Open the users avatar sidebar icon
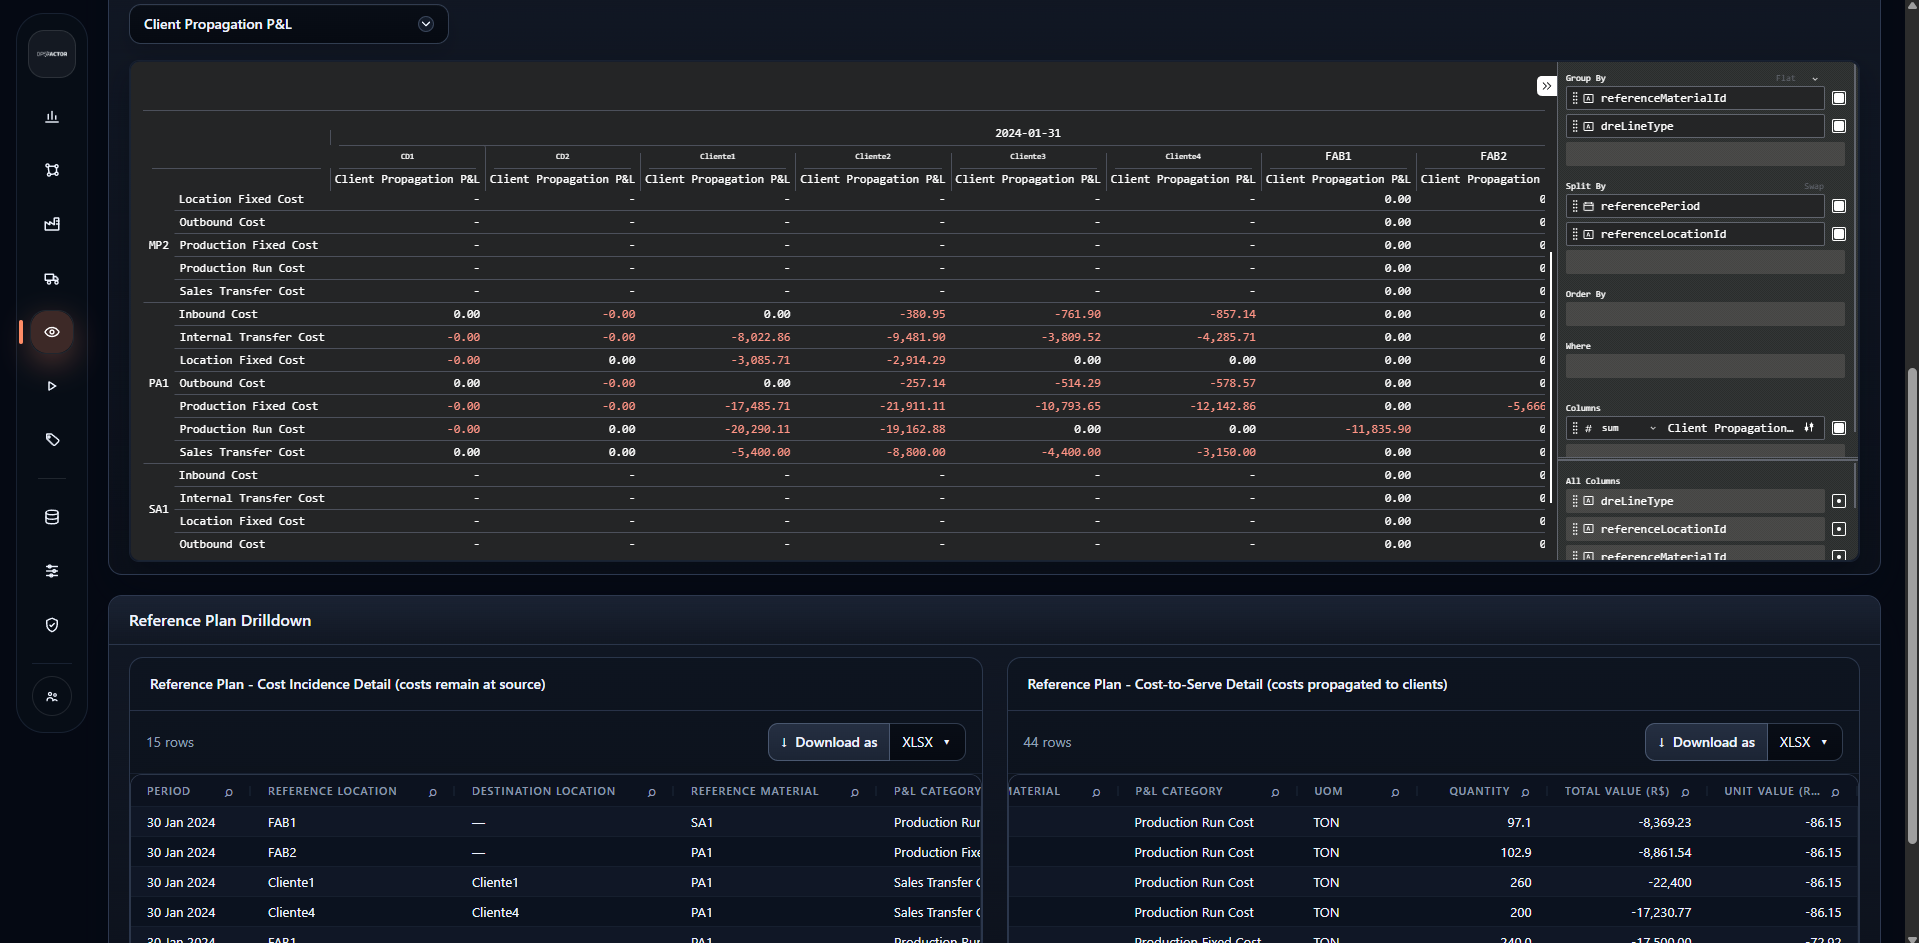 click(52, 696)
